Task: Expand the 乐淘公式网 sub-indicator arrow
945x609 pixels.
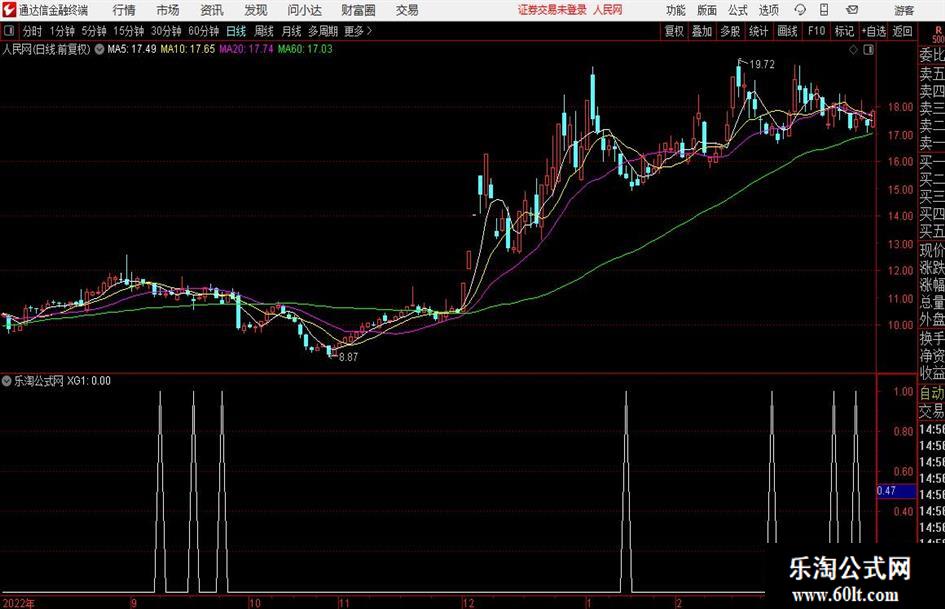Action: (7, 381)
